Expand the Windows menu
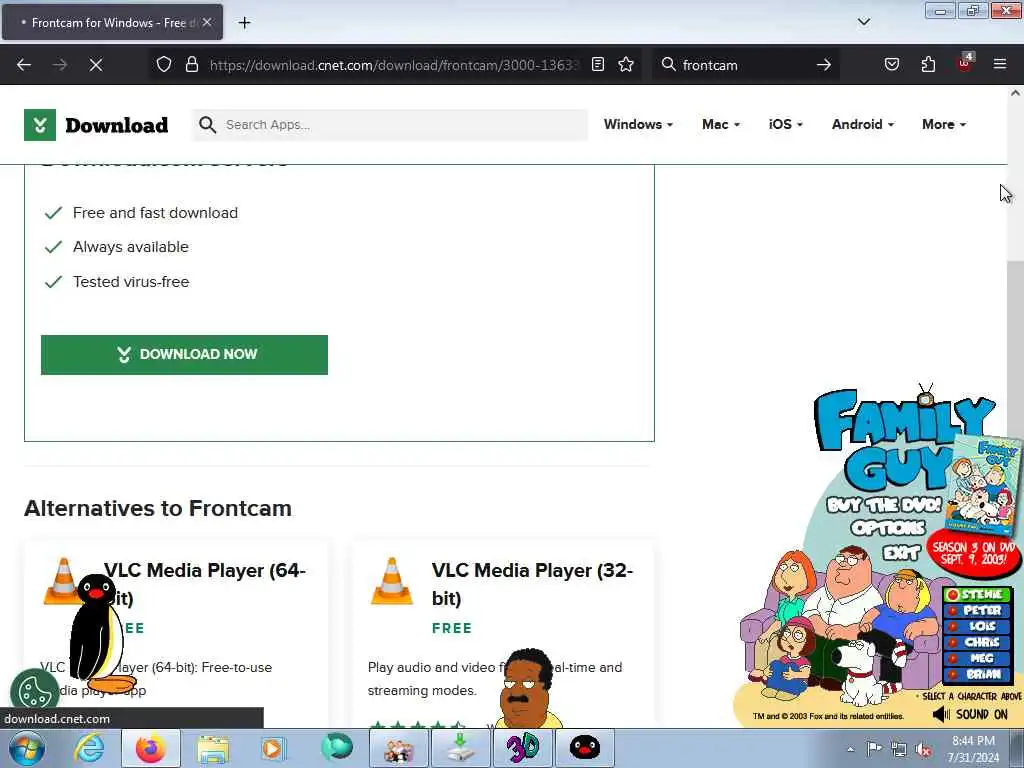 (x=638, y=124)
